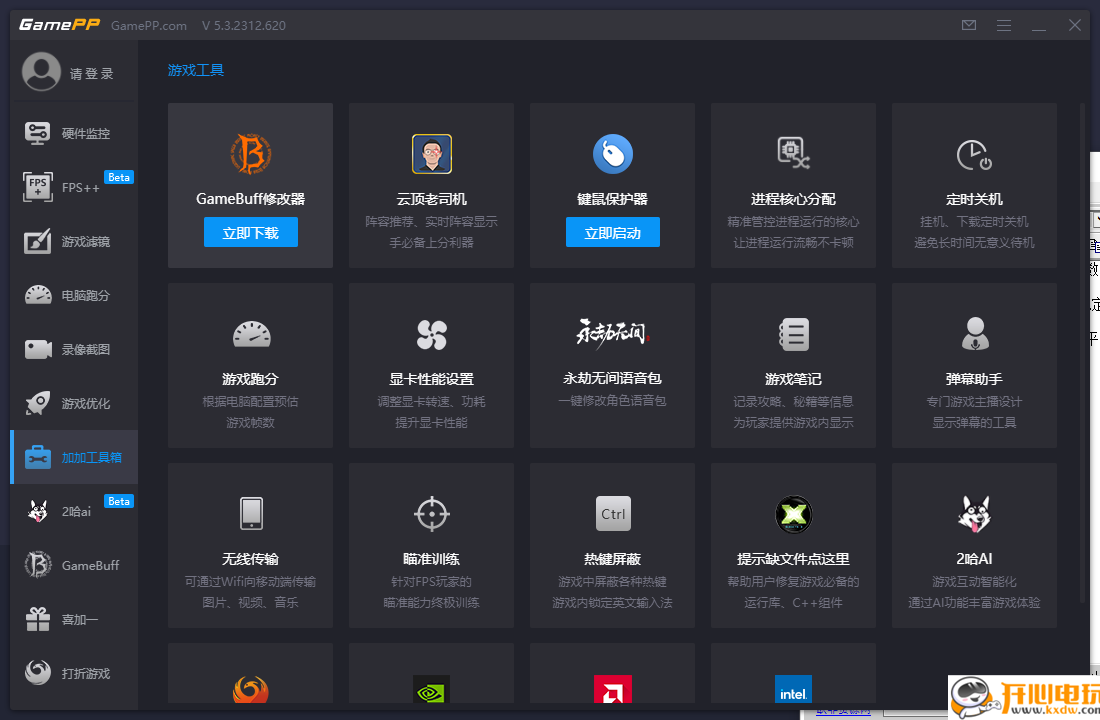Click the GameBuff修改器 flame B icon
This screenshot has height=720, width=1100.
click(x=250, y=154)
